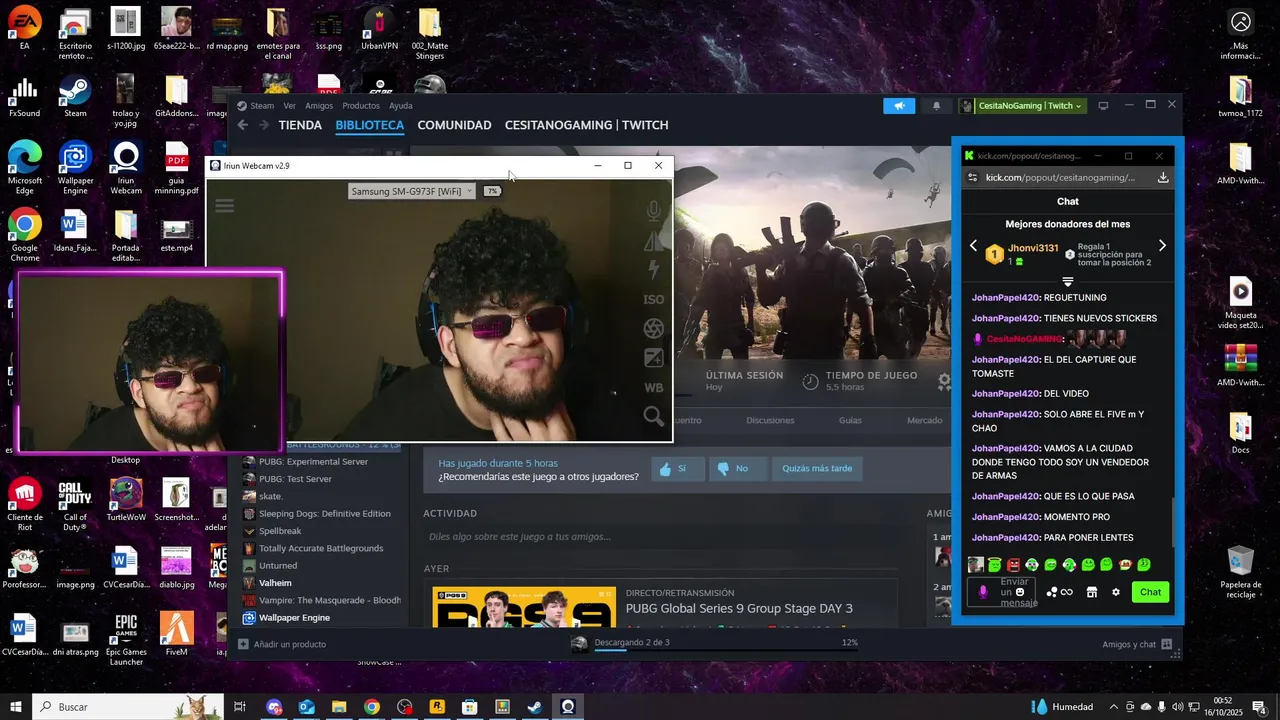Show next top donor in Kick chat
Viewport: 1280px width, 720px height.
pyautogui.click(x=1162, y=246)
